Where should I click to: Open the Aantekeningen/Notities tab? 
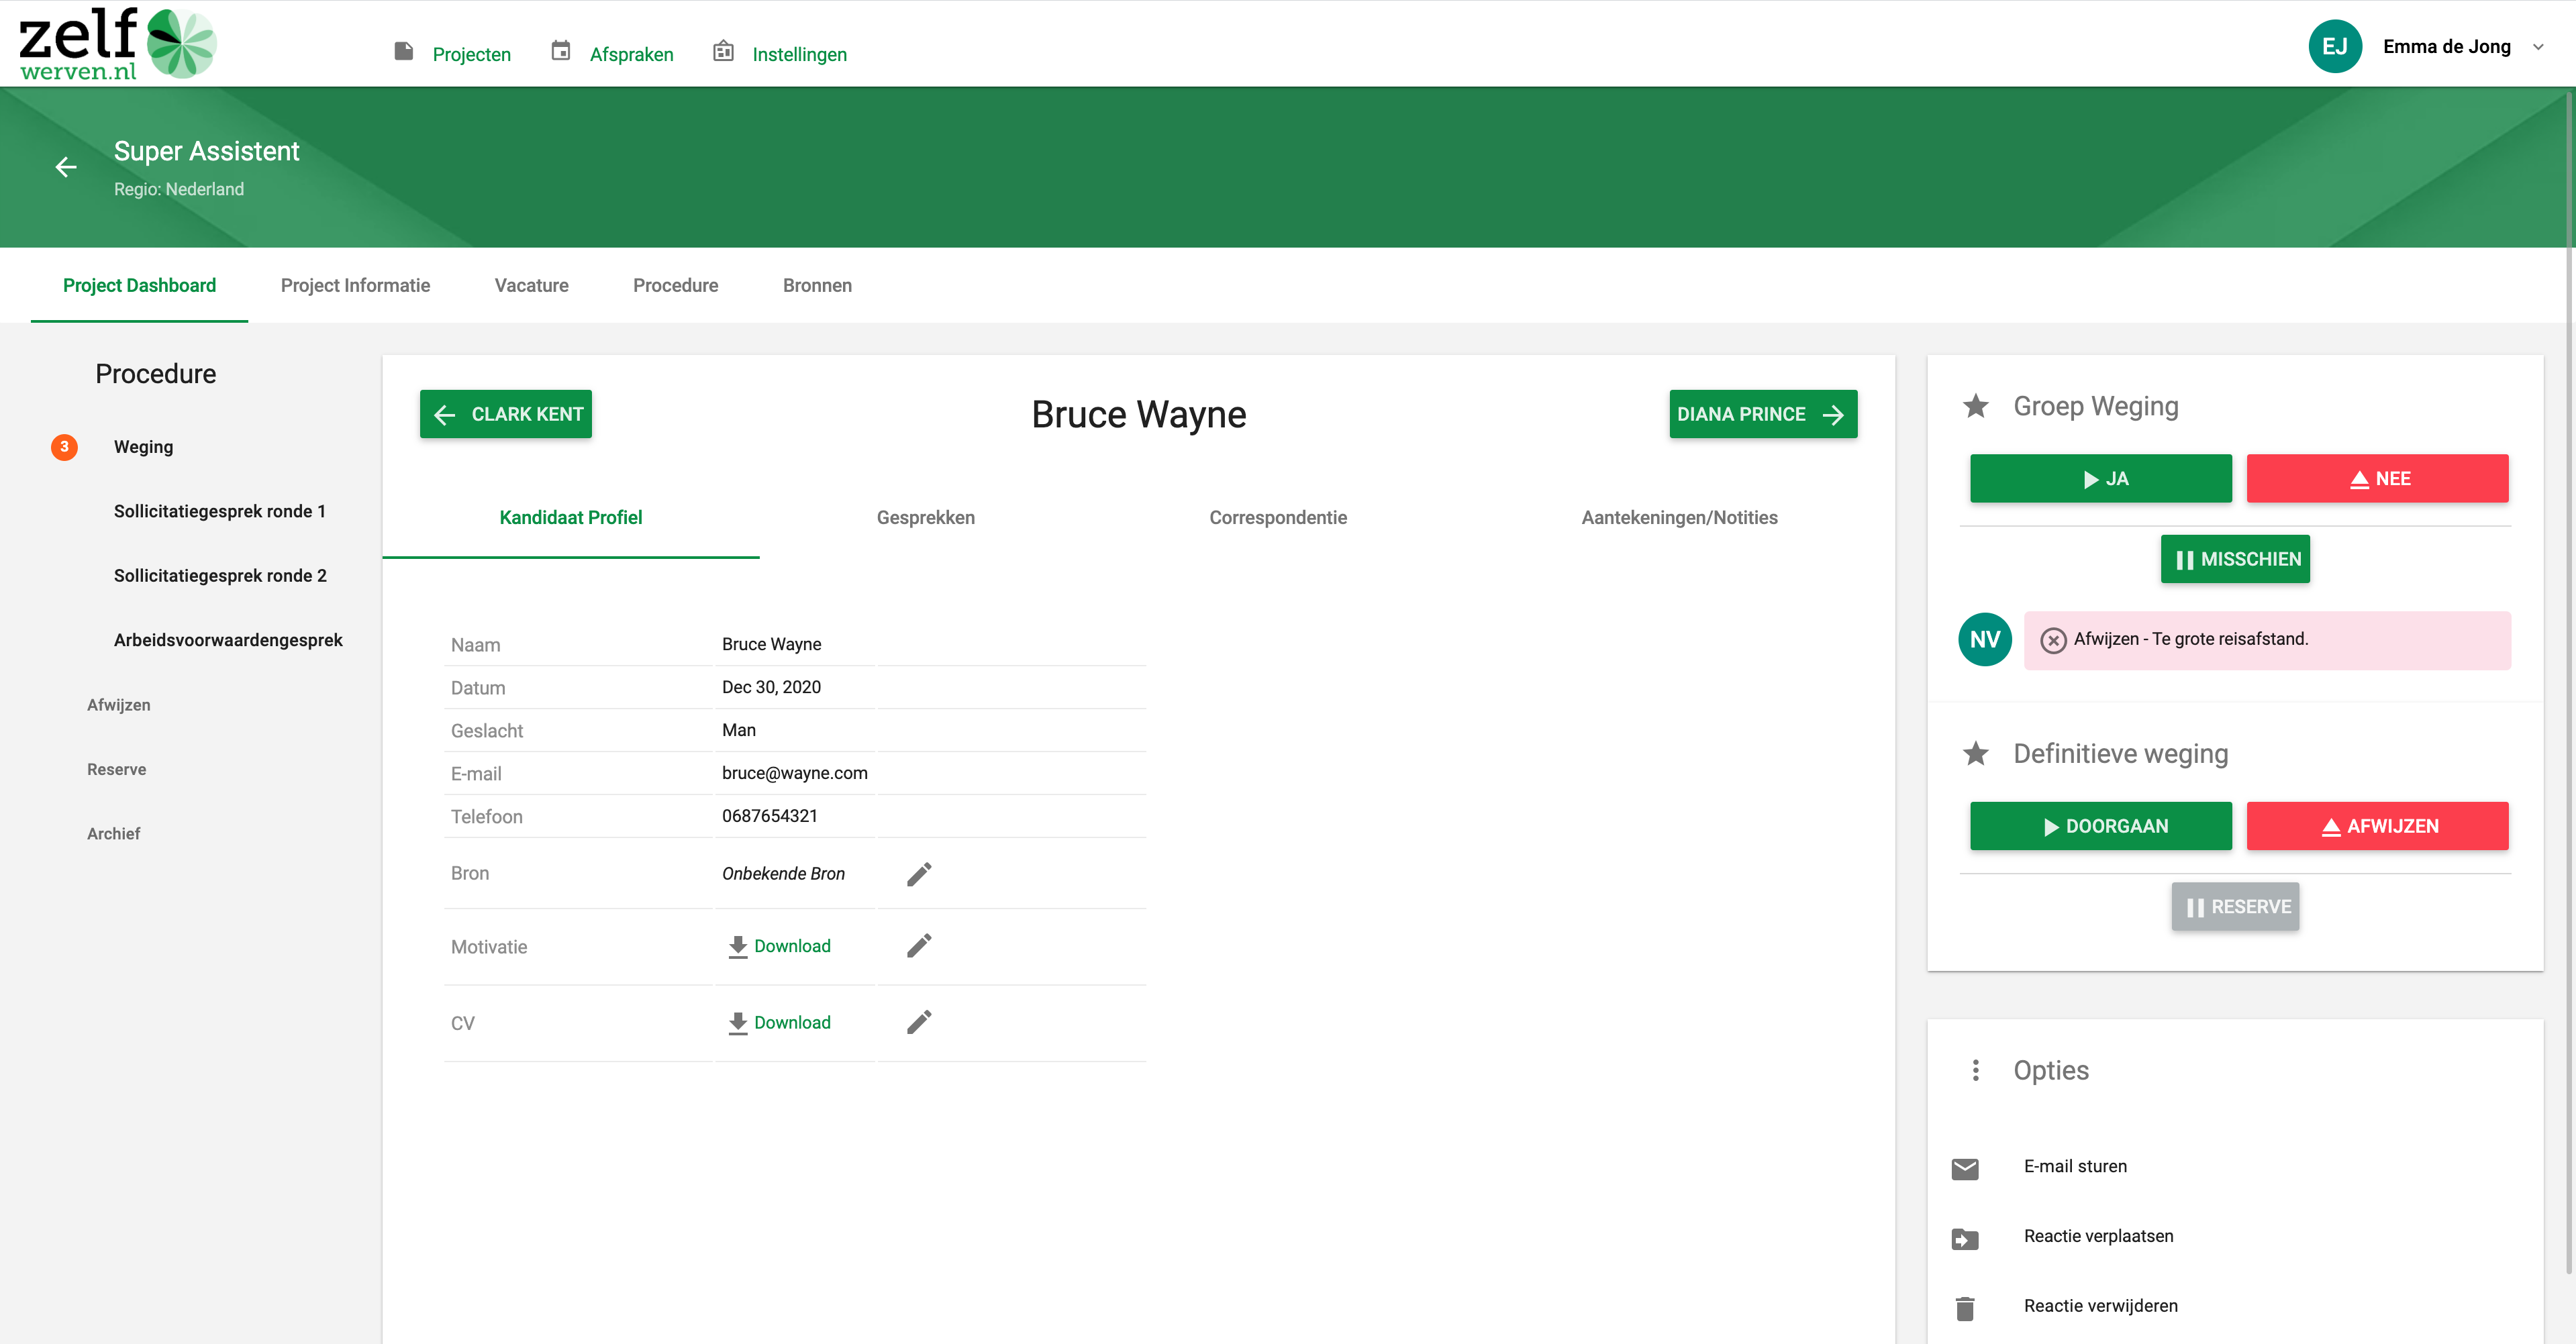point(1679,517)
